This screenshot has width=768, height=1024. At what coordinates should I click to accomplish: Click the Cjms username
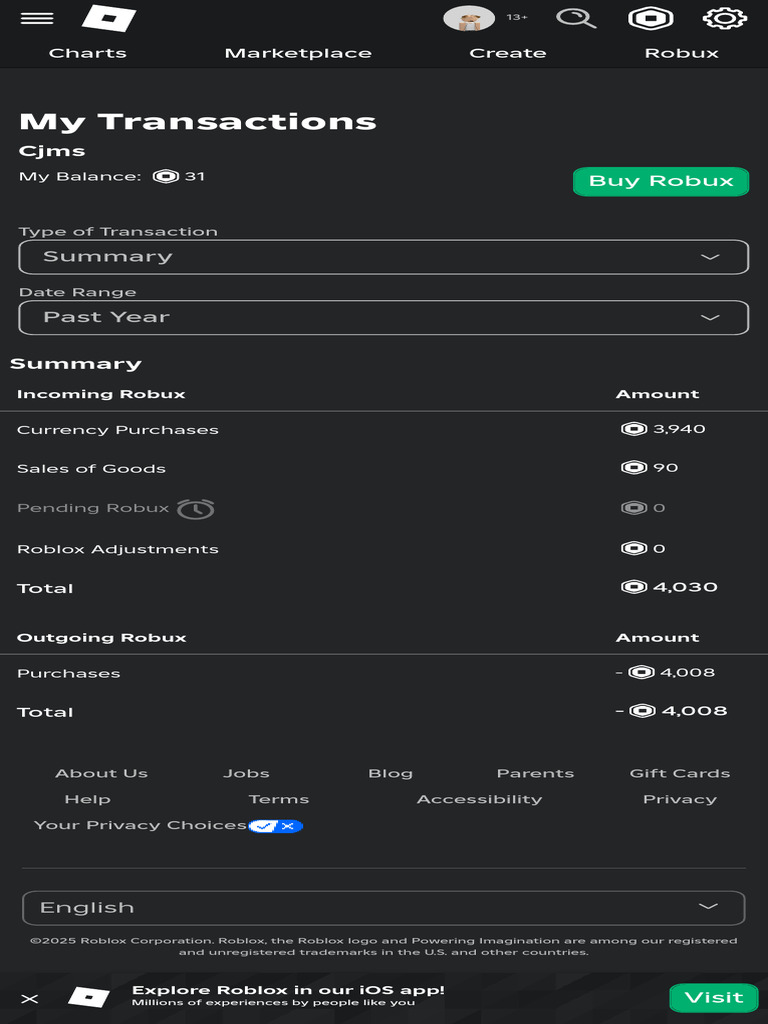click(52, 151)
